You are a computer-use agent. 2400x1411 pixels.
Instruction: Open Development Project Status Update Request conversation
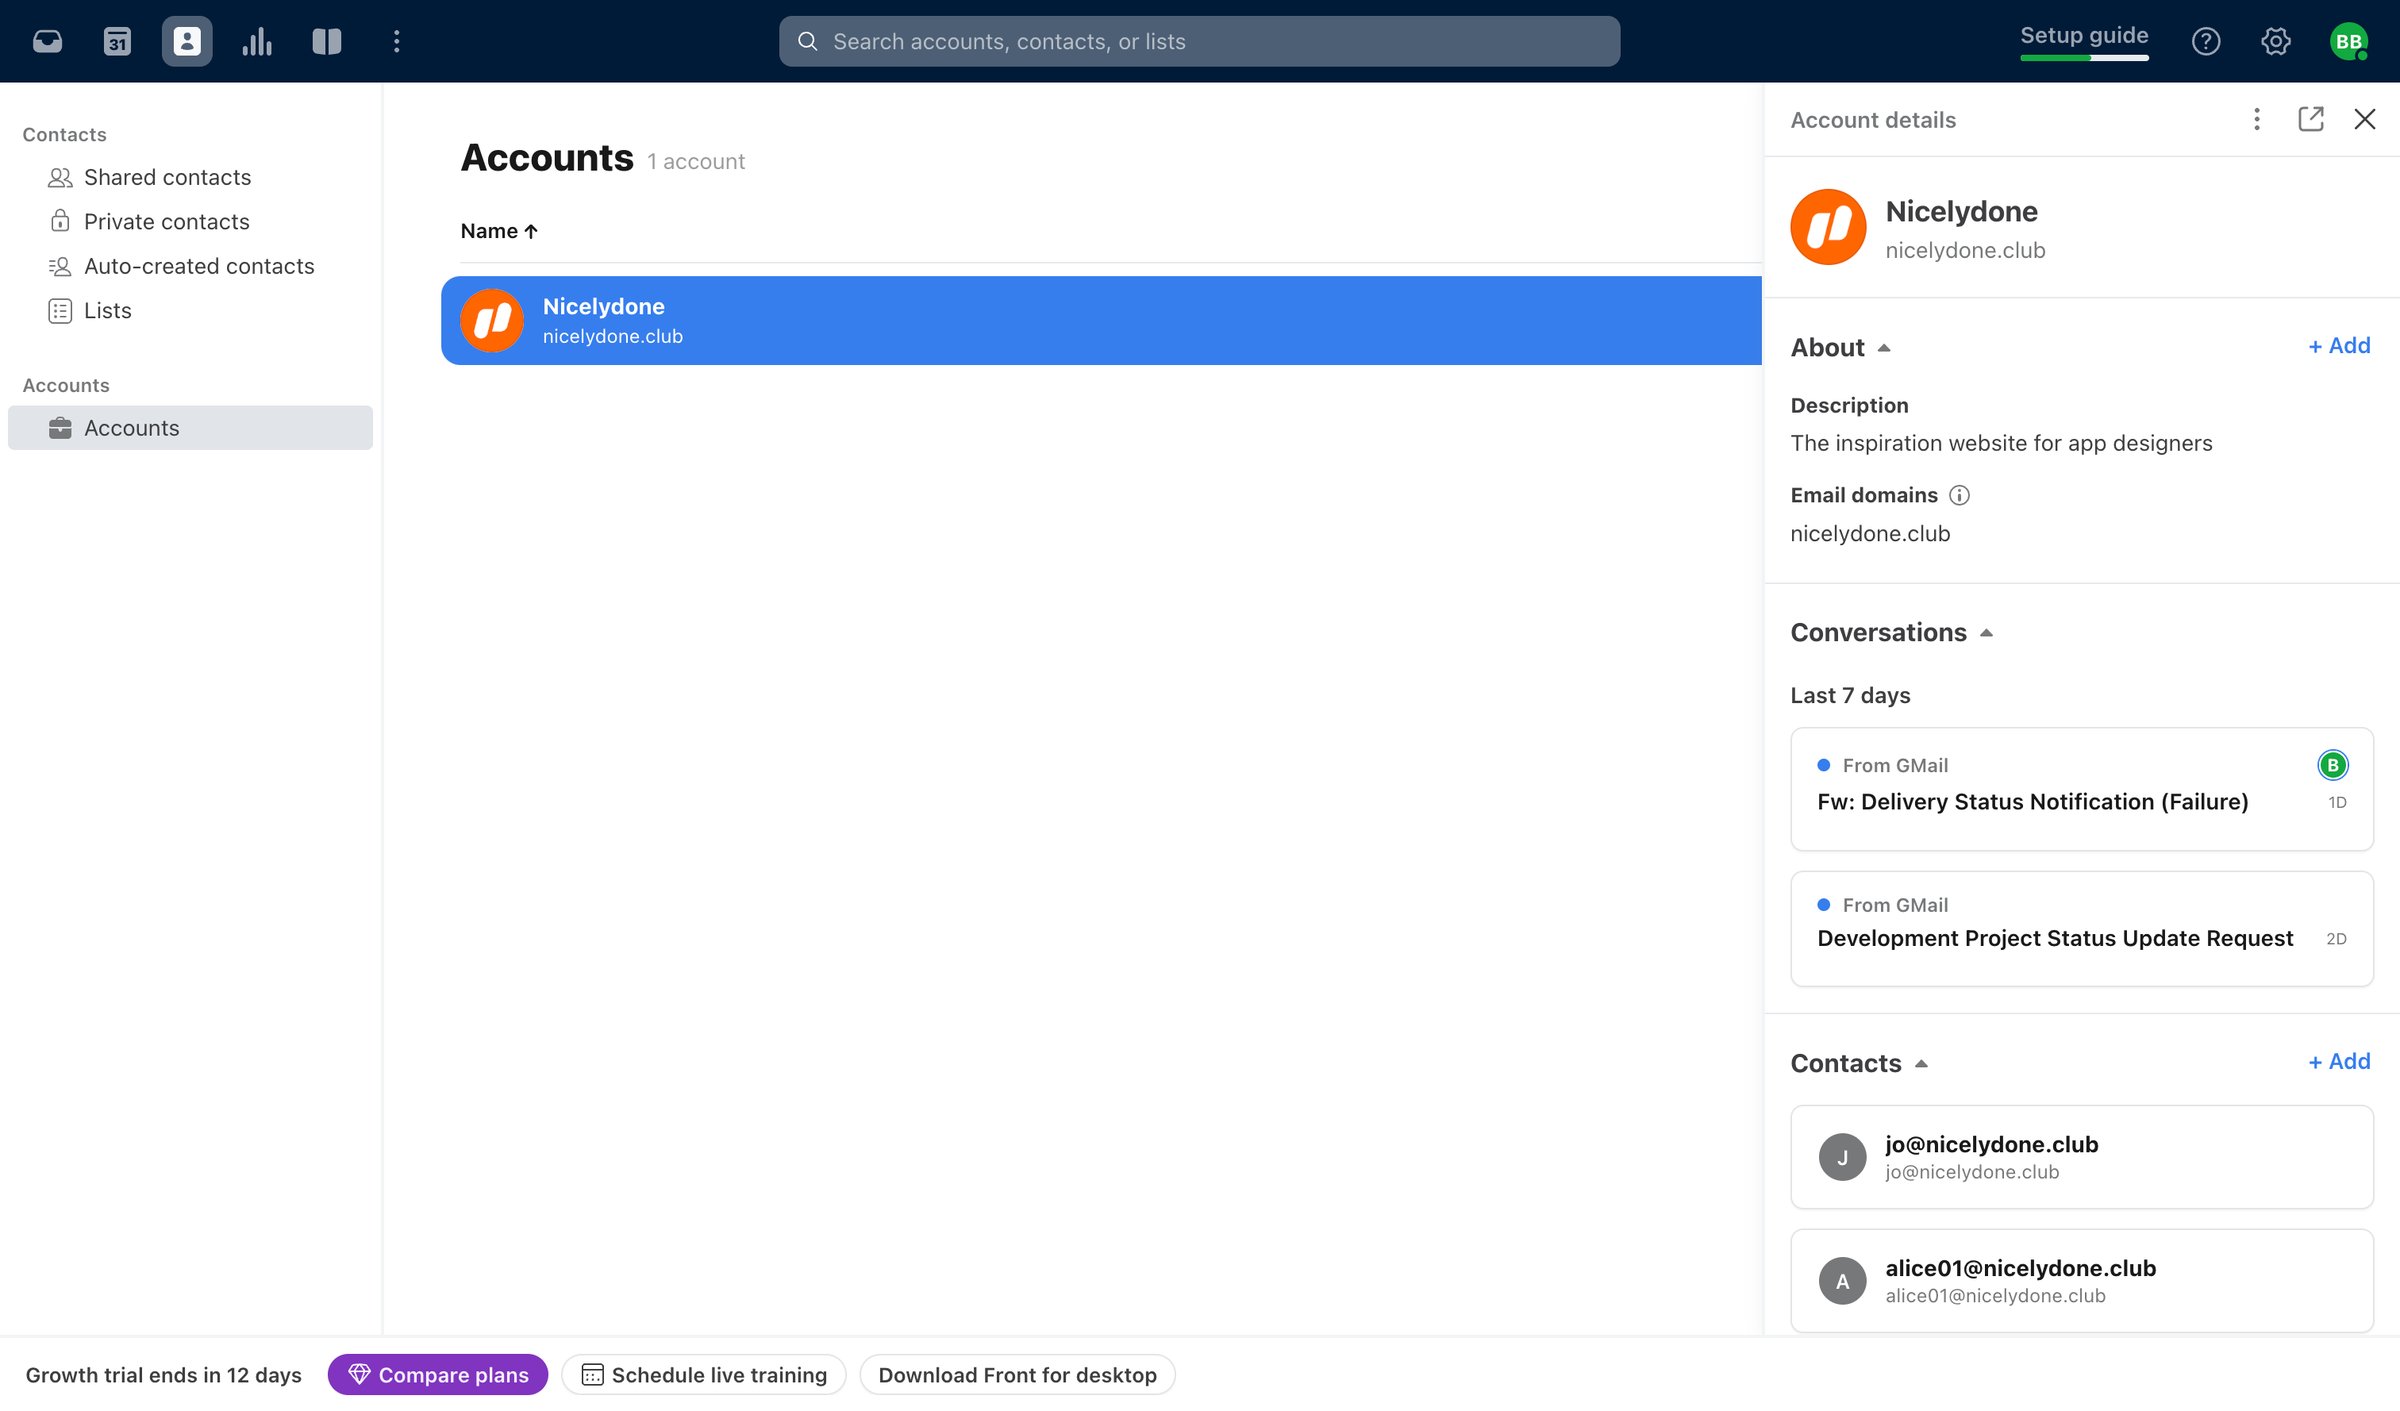click(2082, 929)
